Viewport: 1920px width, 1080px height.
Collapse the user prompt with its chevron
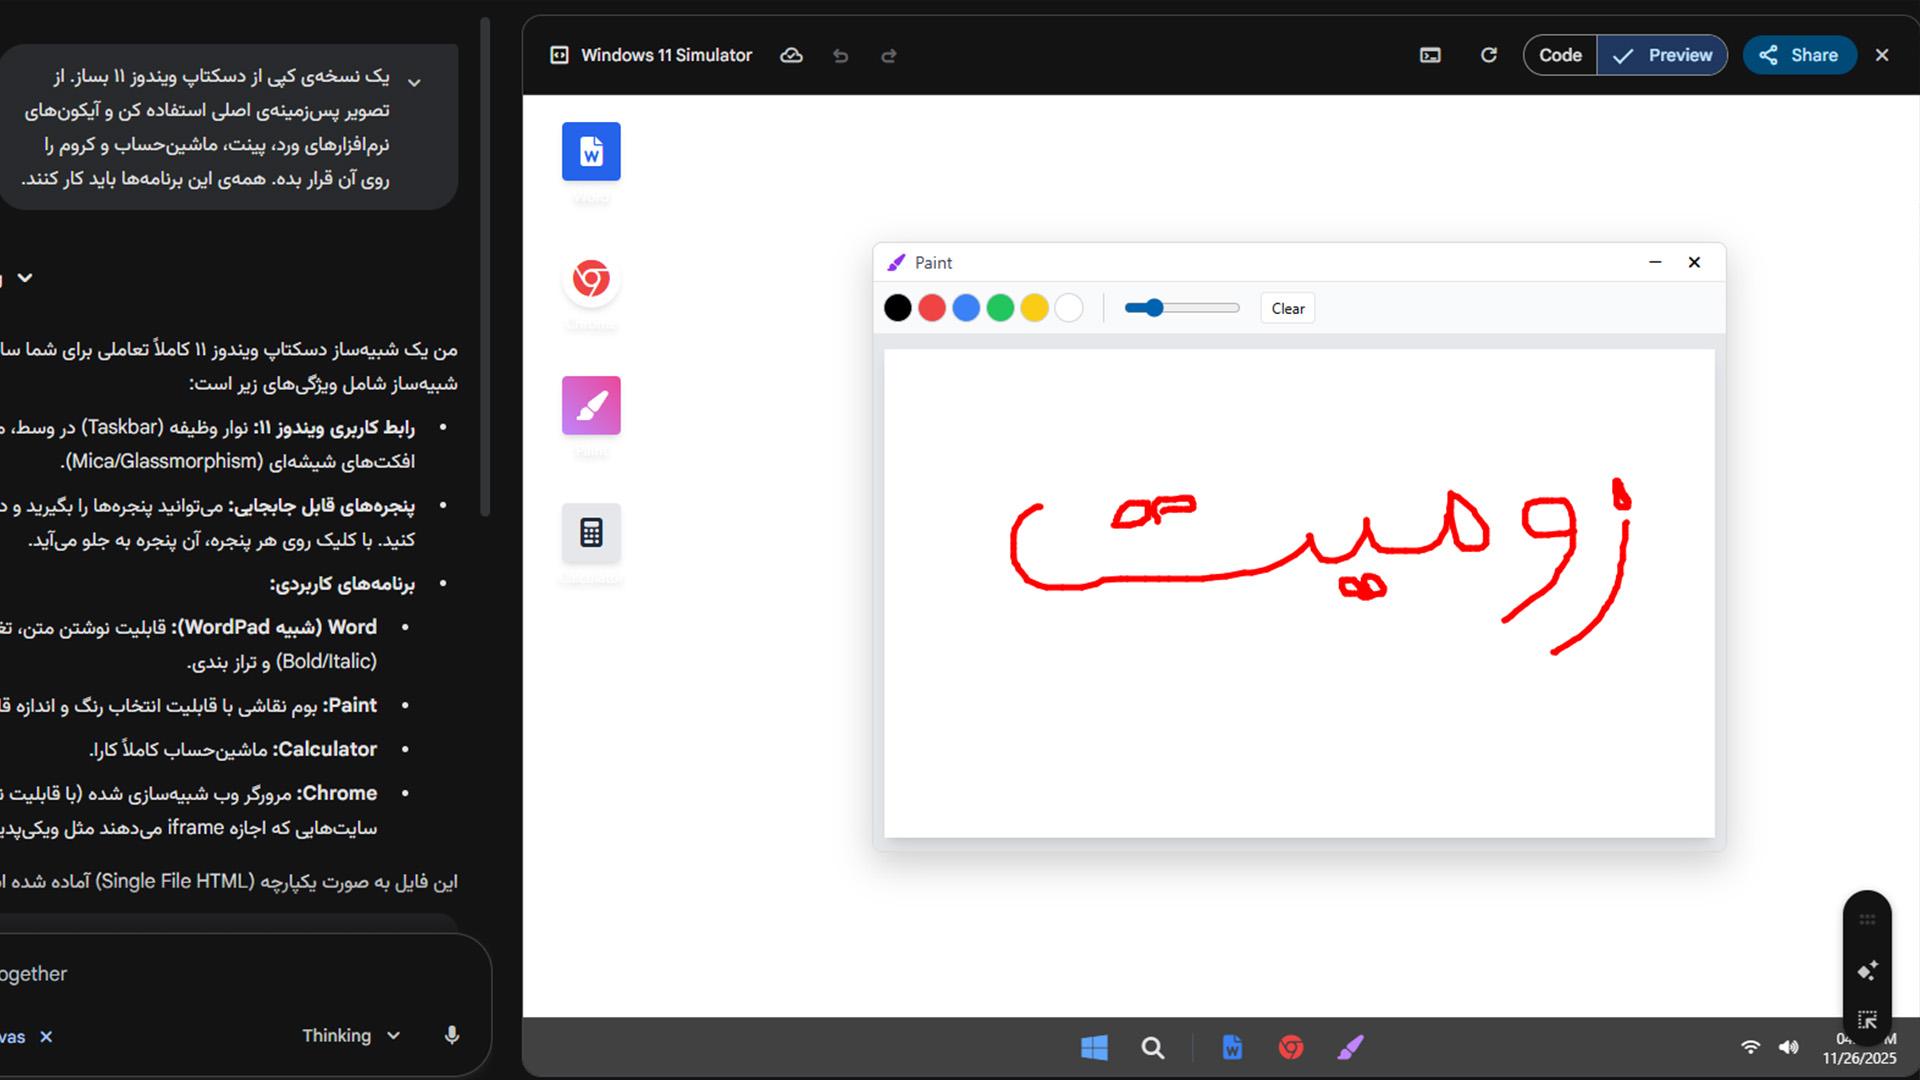point(414,82)
